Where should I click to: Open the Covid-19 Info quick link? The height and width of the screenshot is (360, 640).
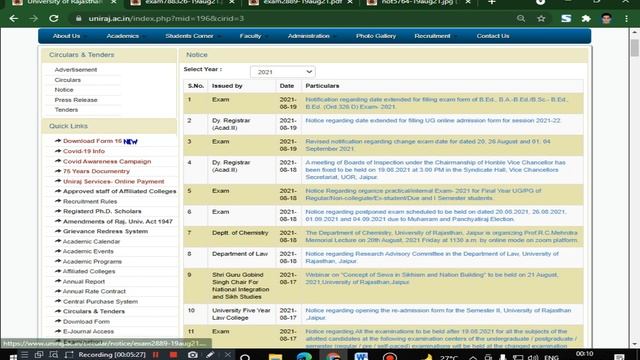click(84, 151)
